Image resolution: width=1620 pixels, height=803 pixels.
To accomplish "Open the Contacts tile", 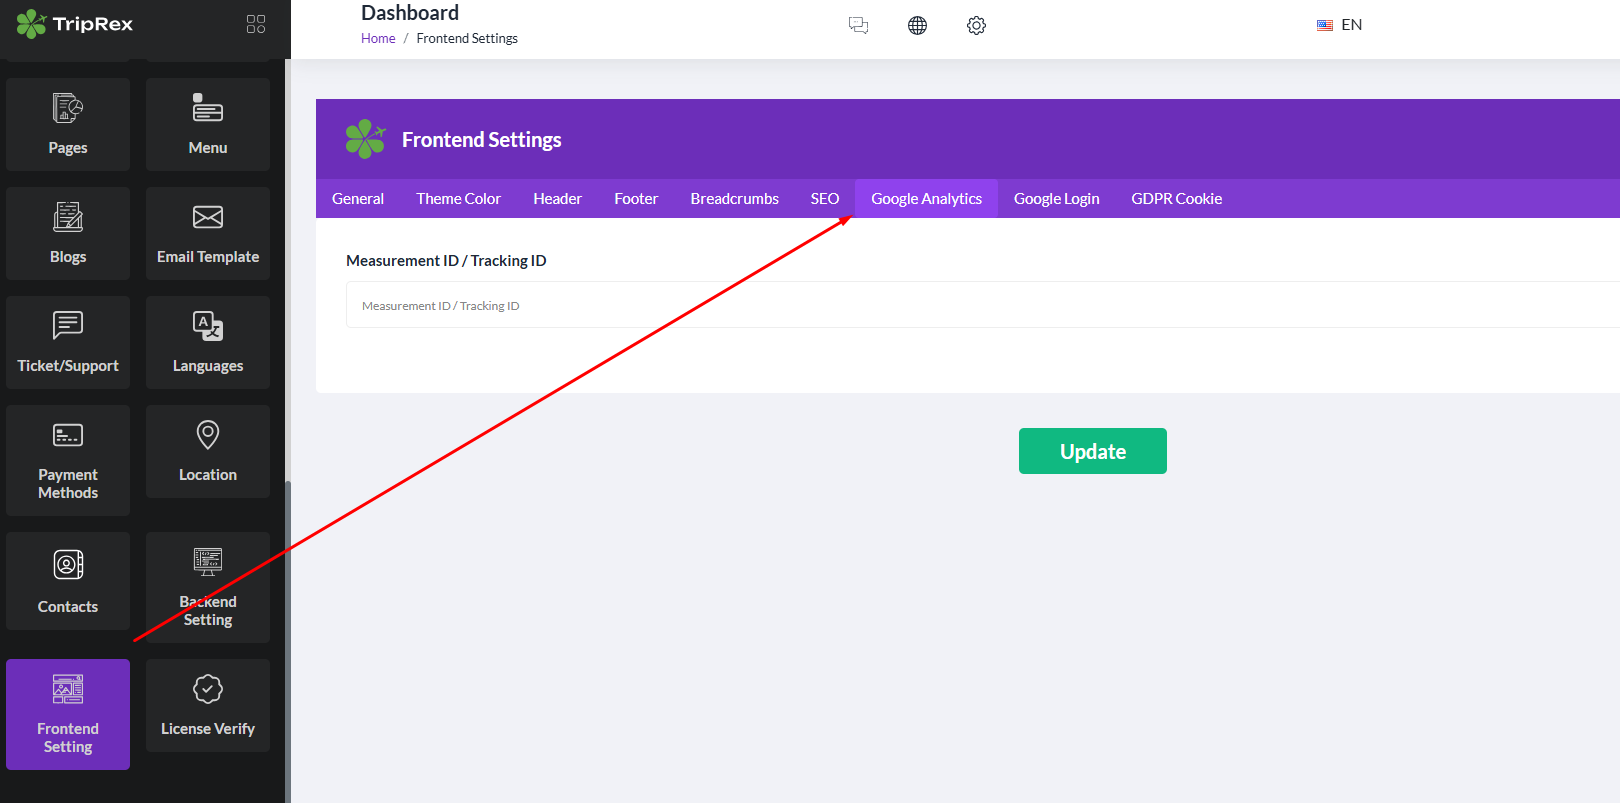I will click(x=68, y=581).
